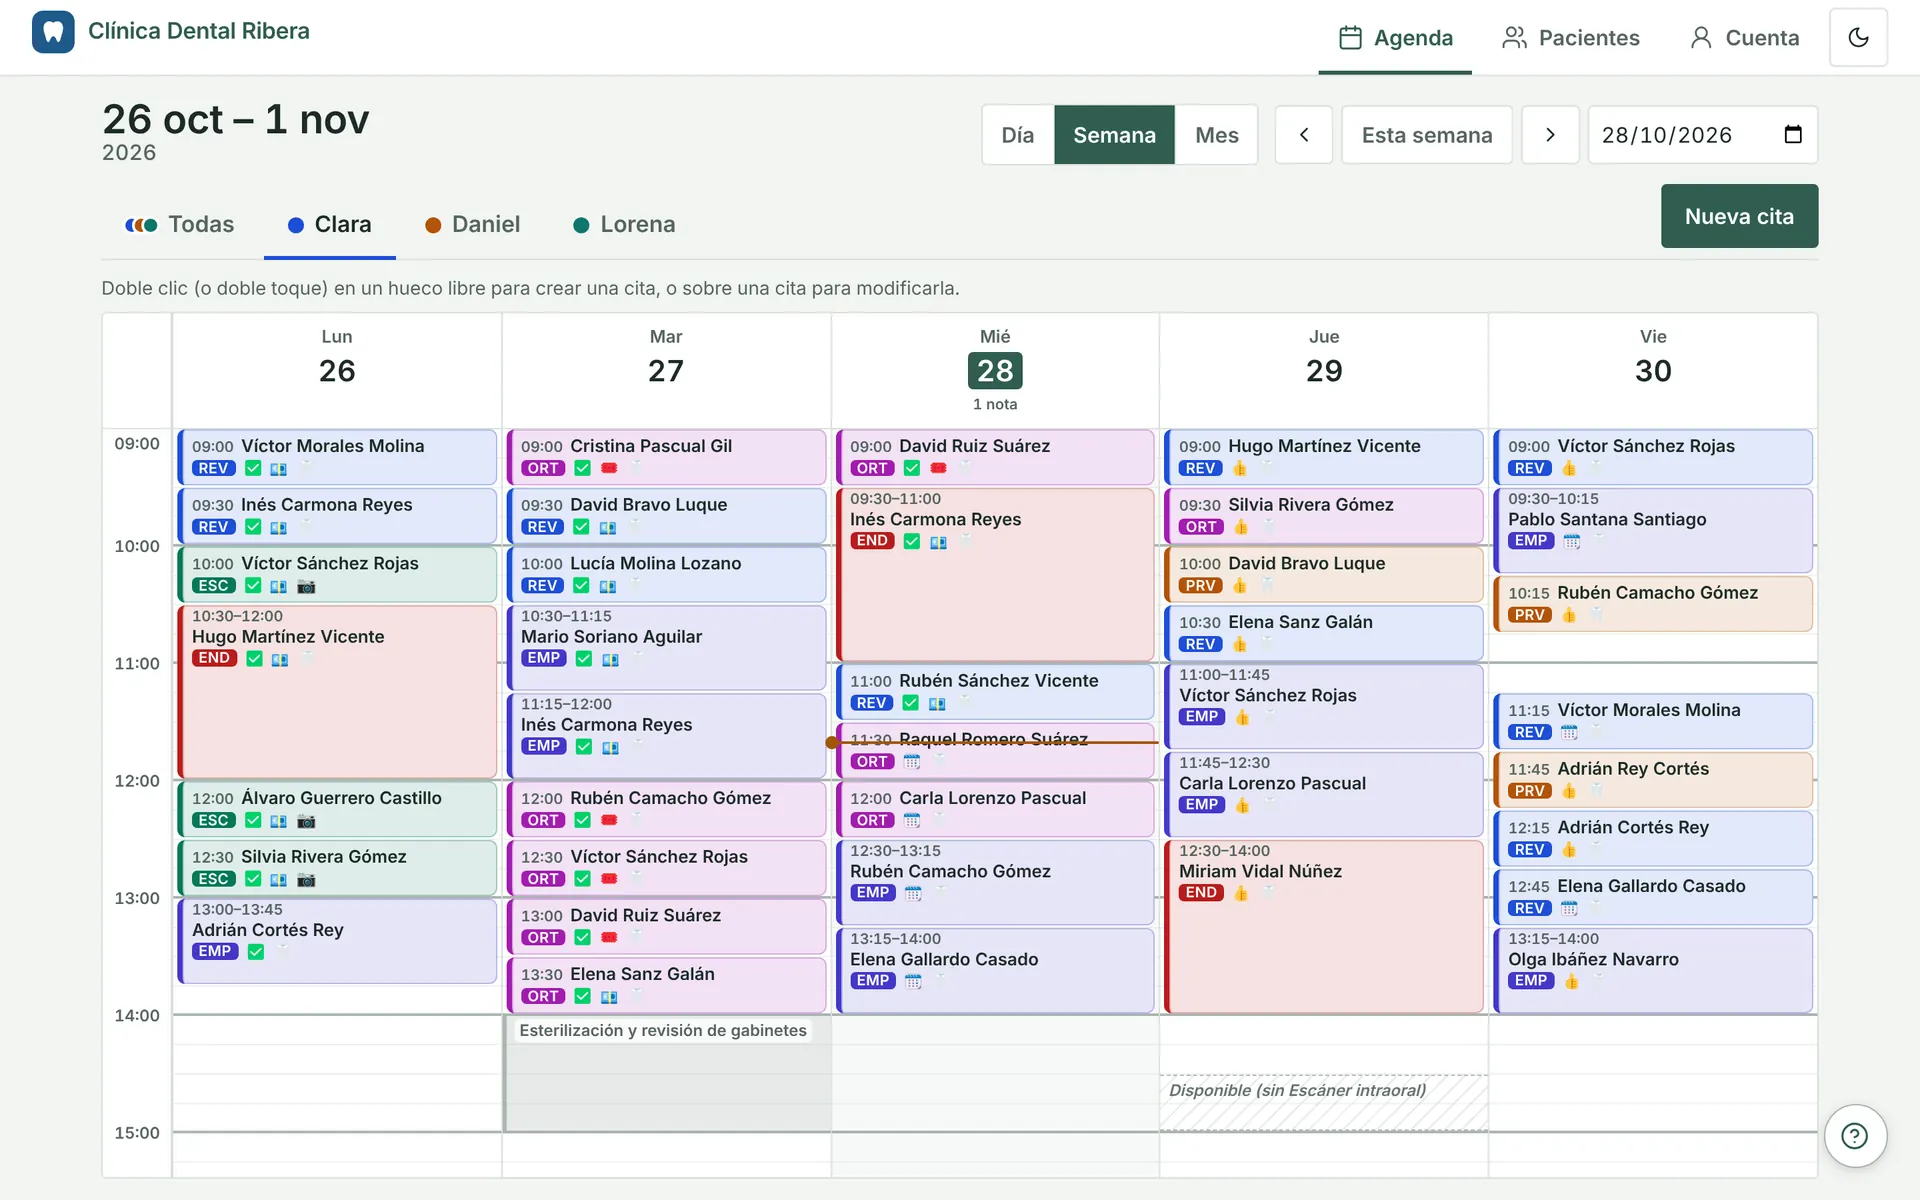Screen dimensions: 1920x1200
Task: Click camera icon on Silvia Rivera Gómez 12:30
Action: (x=306, y=880)
